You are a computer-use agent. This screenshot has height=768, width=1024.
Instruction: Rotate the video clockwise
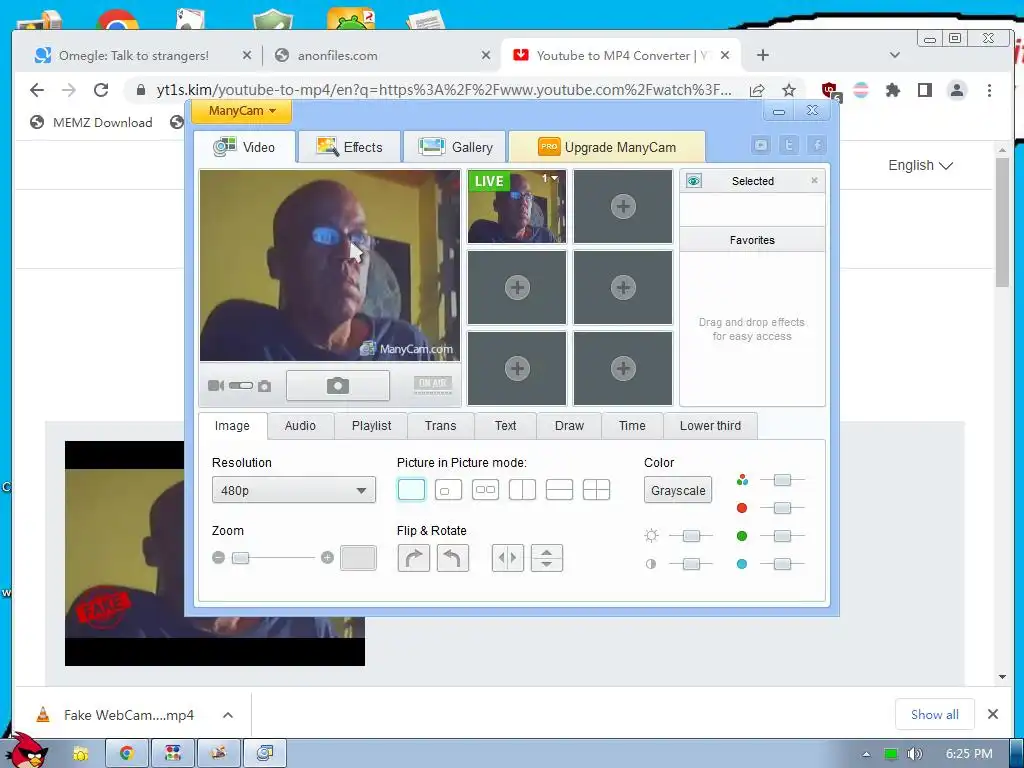[x=413, y=558]
